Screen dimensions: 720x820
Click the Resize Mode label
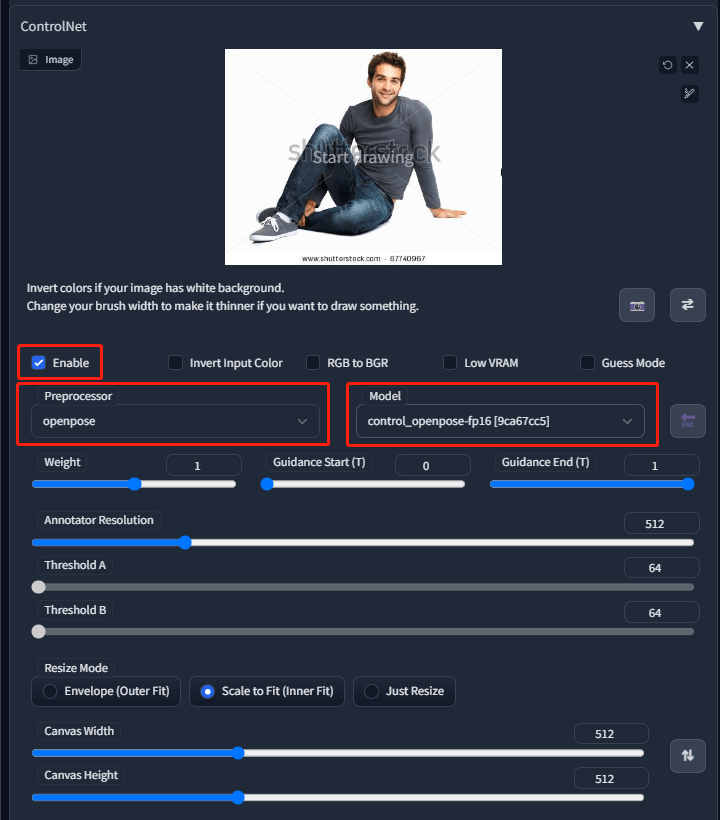tap(76, 668)
